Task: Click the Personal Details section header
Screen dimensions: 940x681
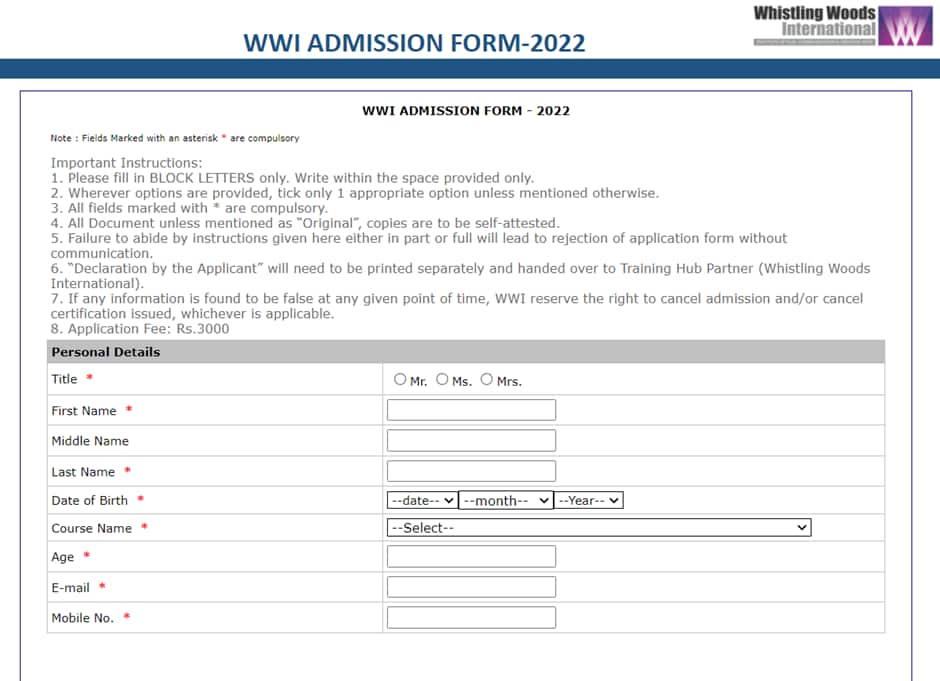Action: pos(105,352)
